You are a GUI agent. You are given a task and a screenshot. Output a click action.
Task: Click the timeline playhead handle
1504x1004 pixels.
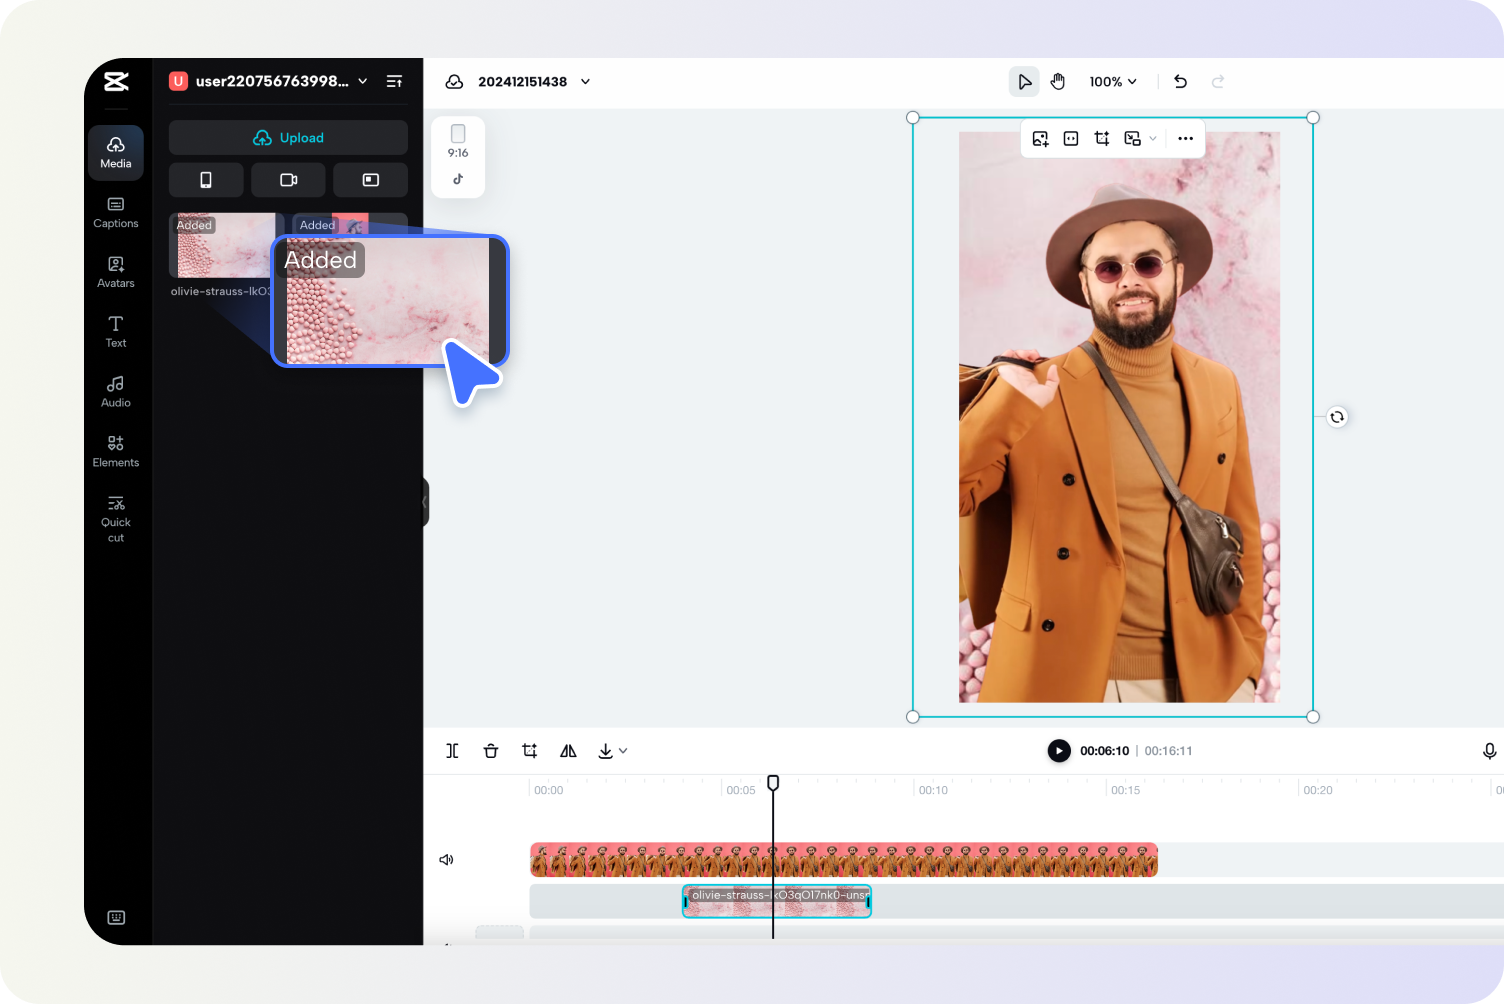[773, 783]
